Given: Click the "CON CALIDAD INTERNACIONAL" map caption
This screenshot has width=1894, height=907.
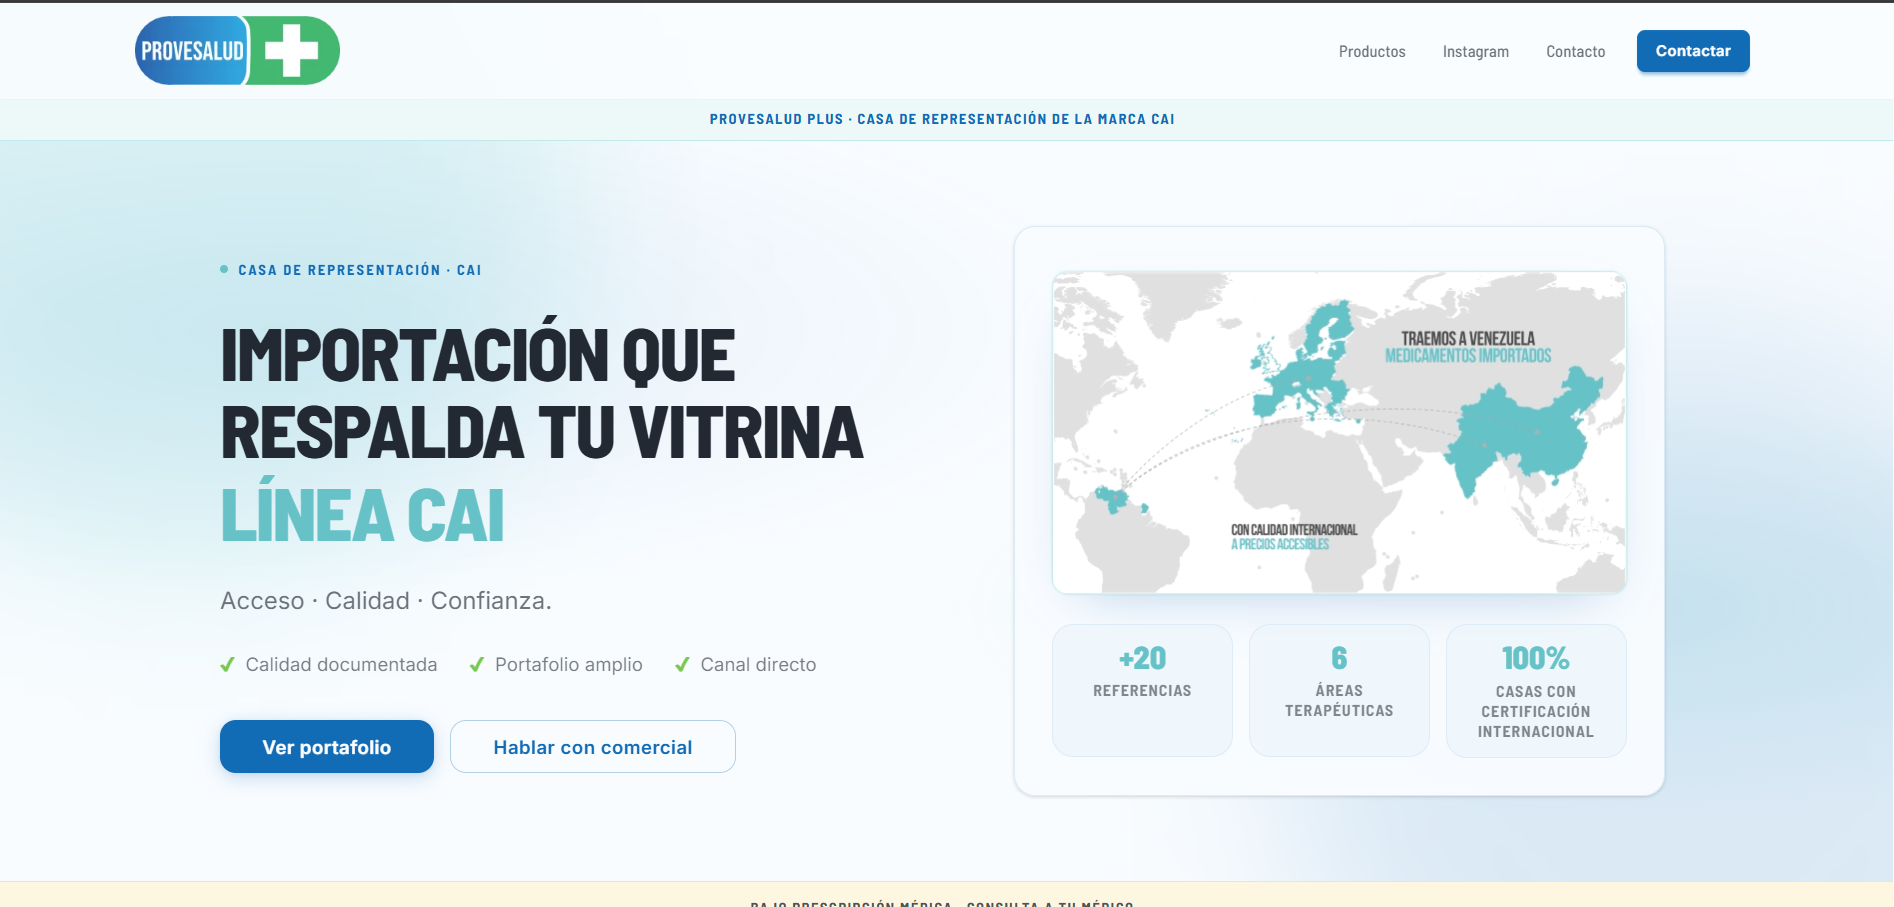Looking at the screenshot, I should (1294, 530).
